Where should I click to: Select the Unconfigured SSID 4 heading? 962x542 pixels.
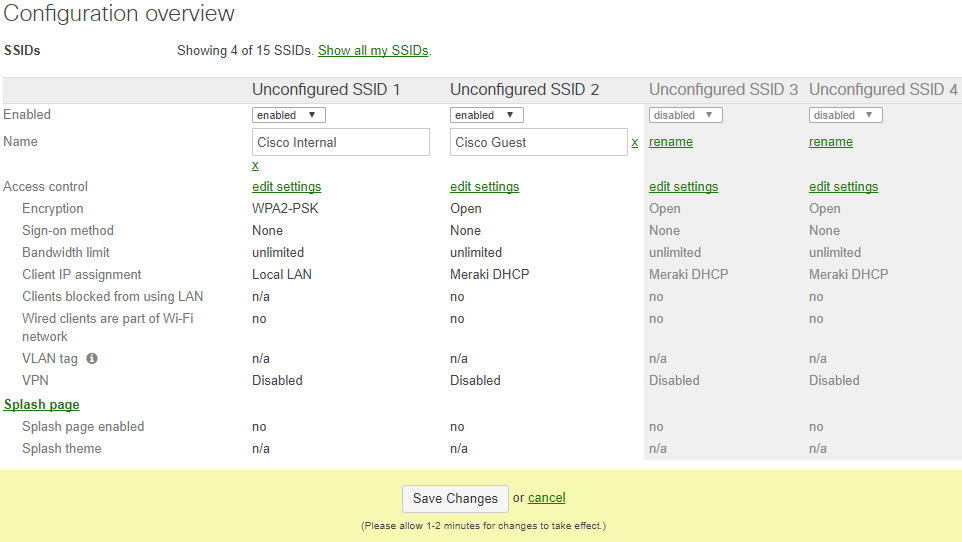coord(883,90)
